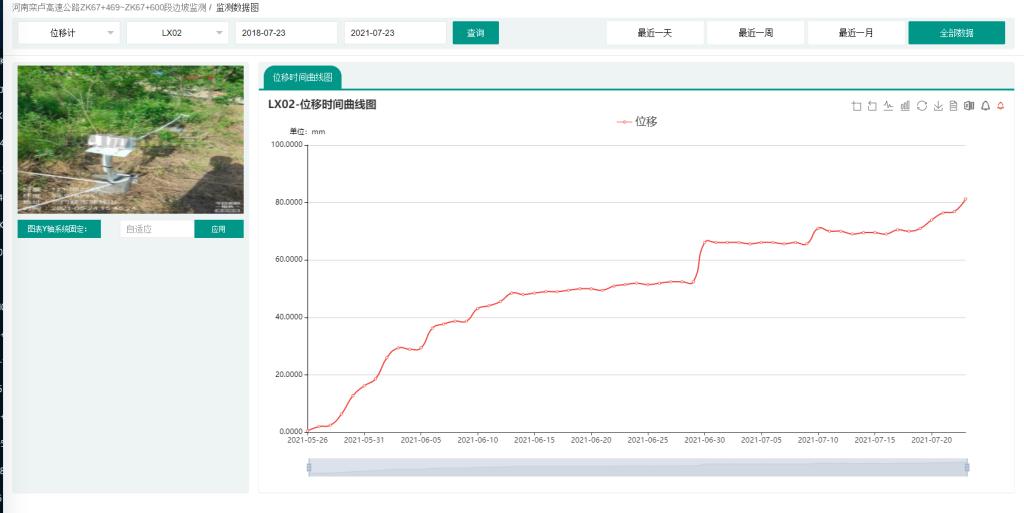Click the restore chart refresh icon
The image size is (1024, 513).
coord(921,106)
